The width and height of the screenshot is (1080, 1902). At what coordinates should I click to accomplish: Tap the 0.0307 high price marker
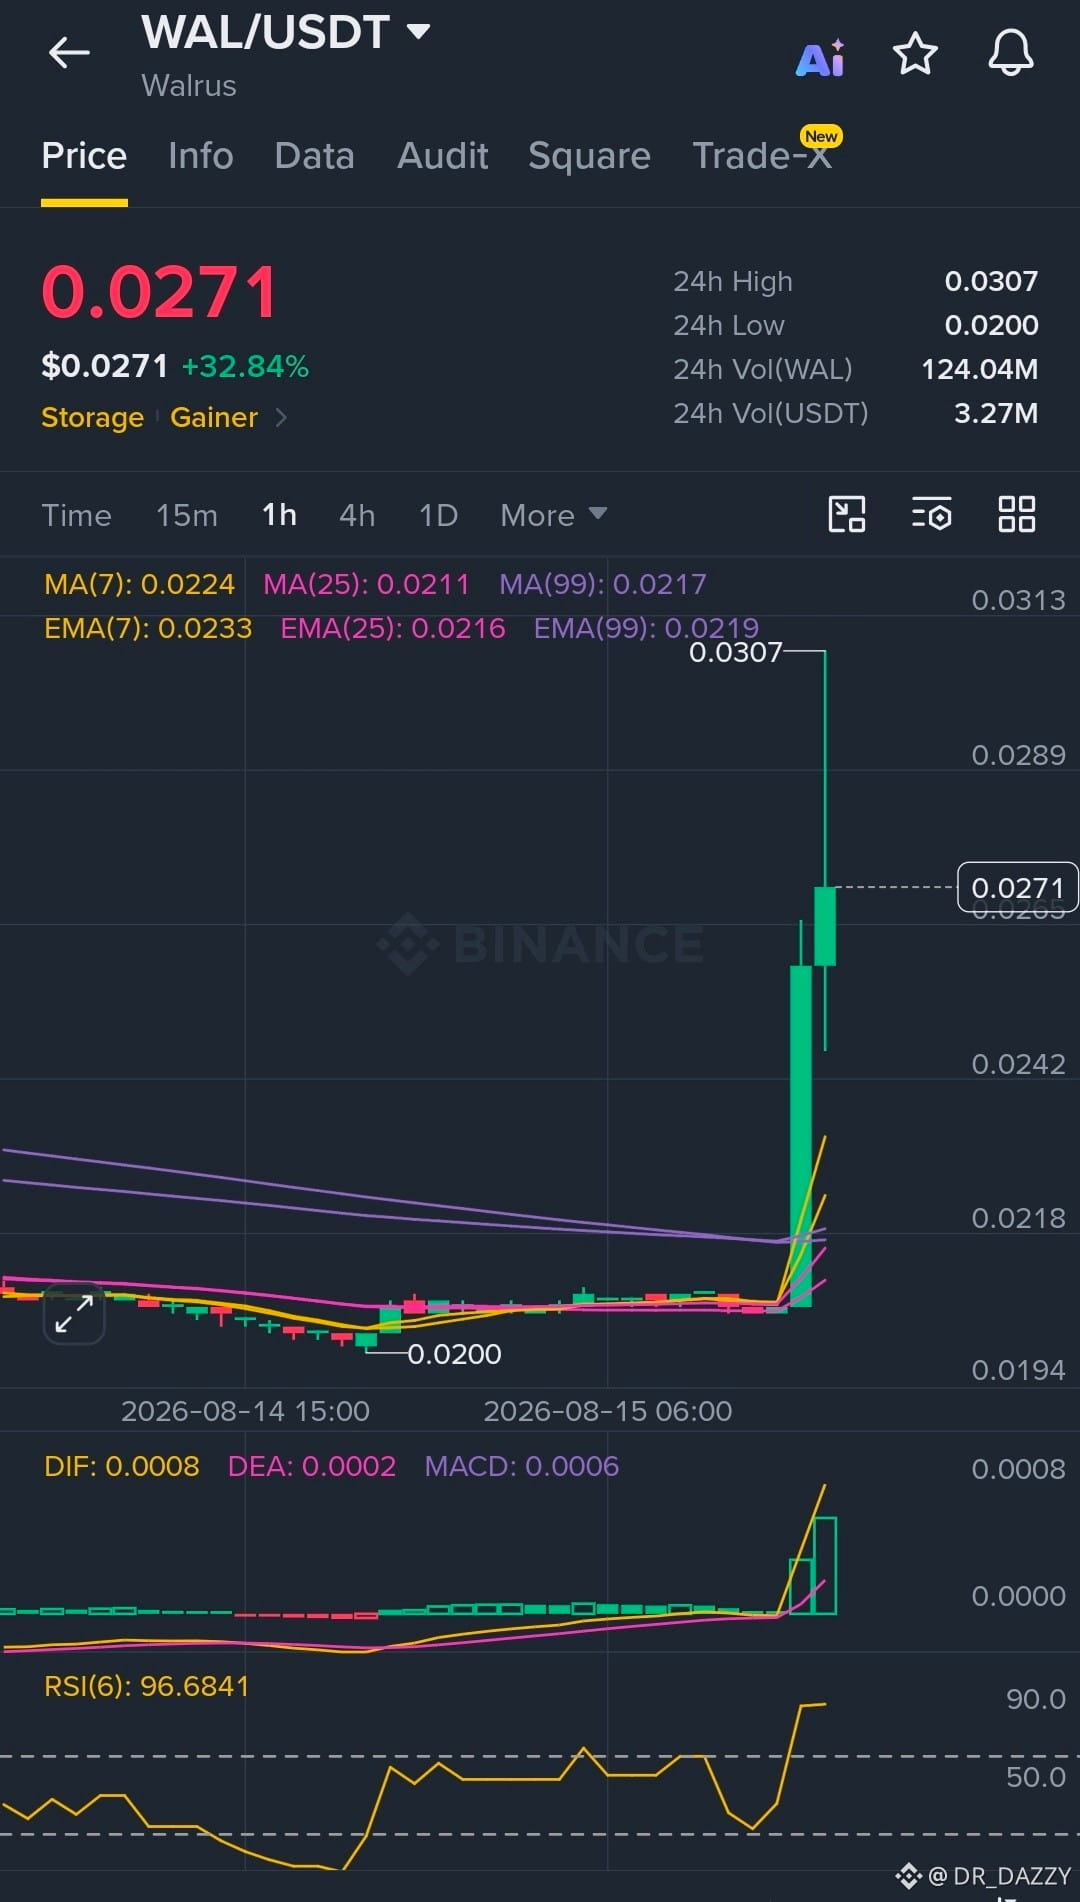coord(736,652)
